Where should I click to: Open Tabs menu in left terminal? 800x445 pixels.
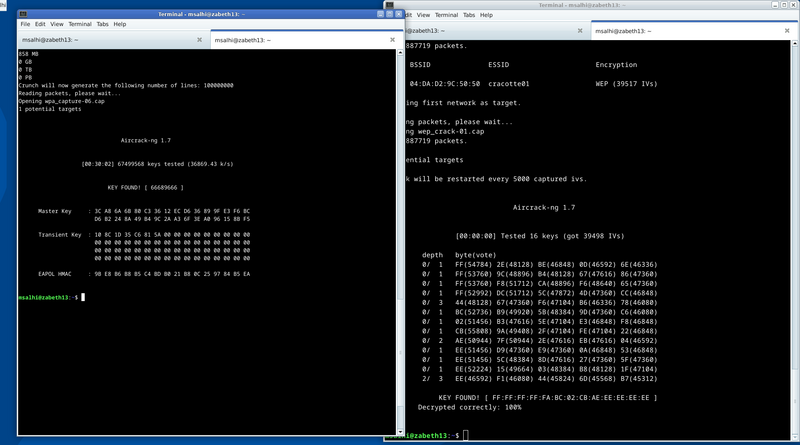pyautogui.click(x=103, y=24)
